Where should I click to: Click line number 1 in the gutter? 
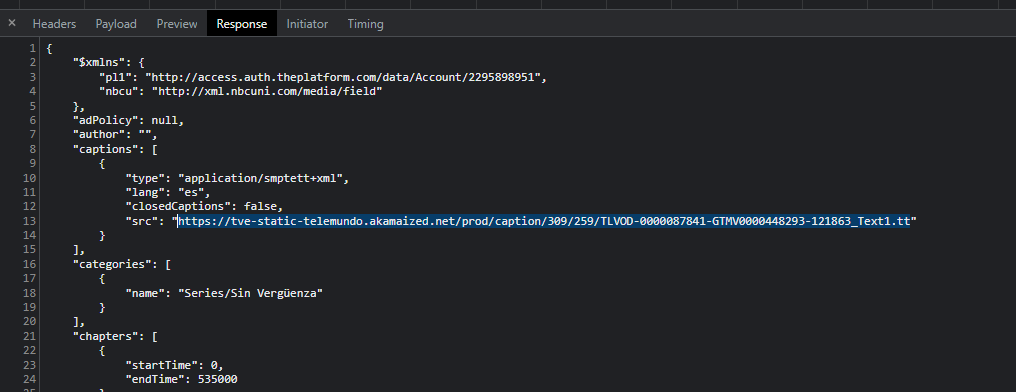pos(32,49)
